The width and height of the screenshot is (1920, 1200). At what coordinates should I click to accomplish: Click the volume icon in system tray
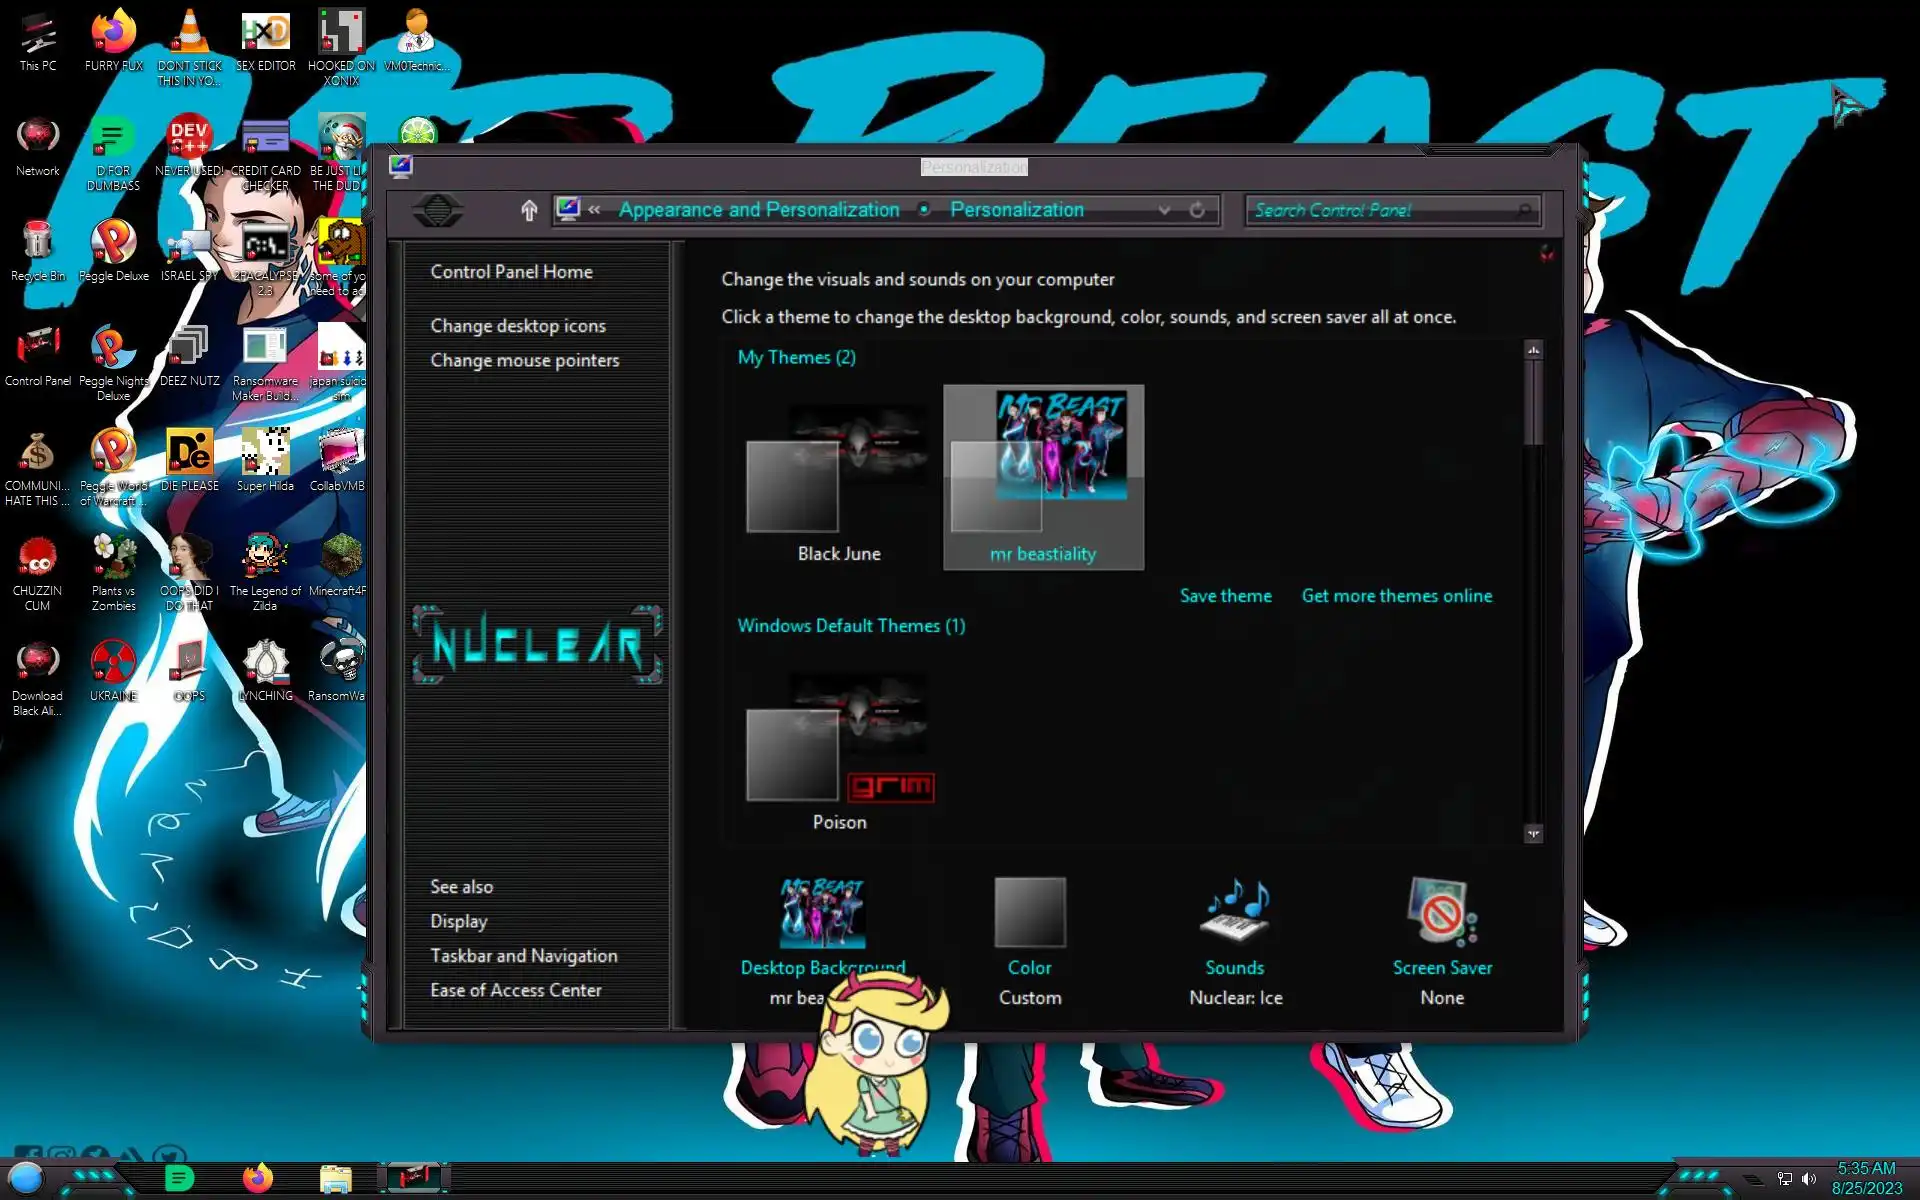point(1809,1179)
